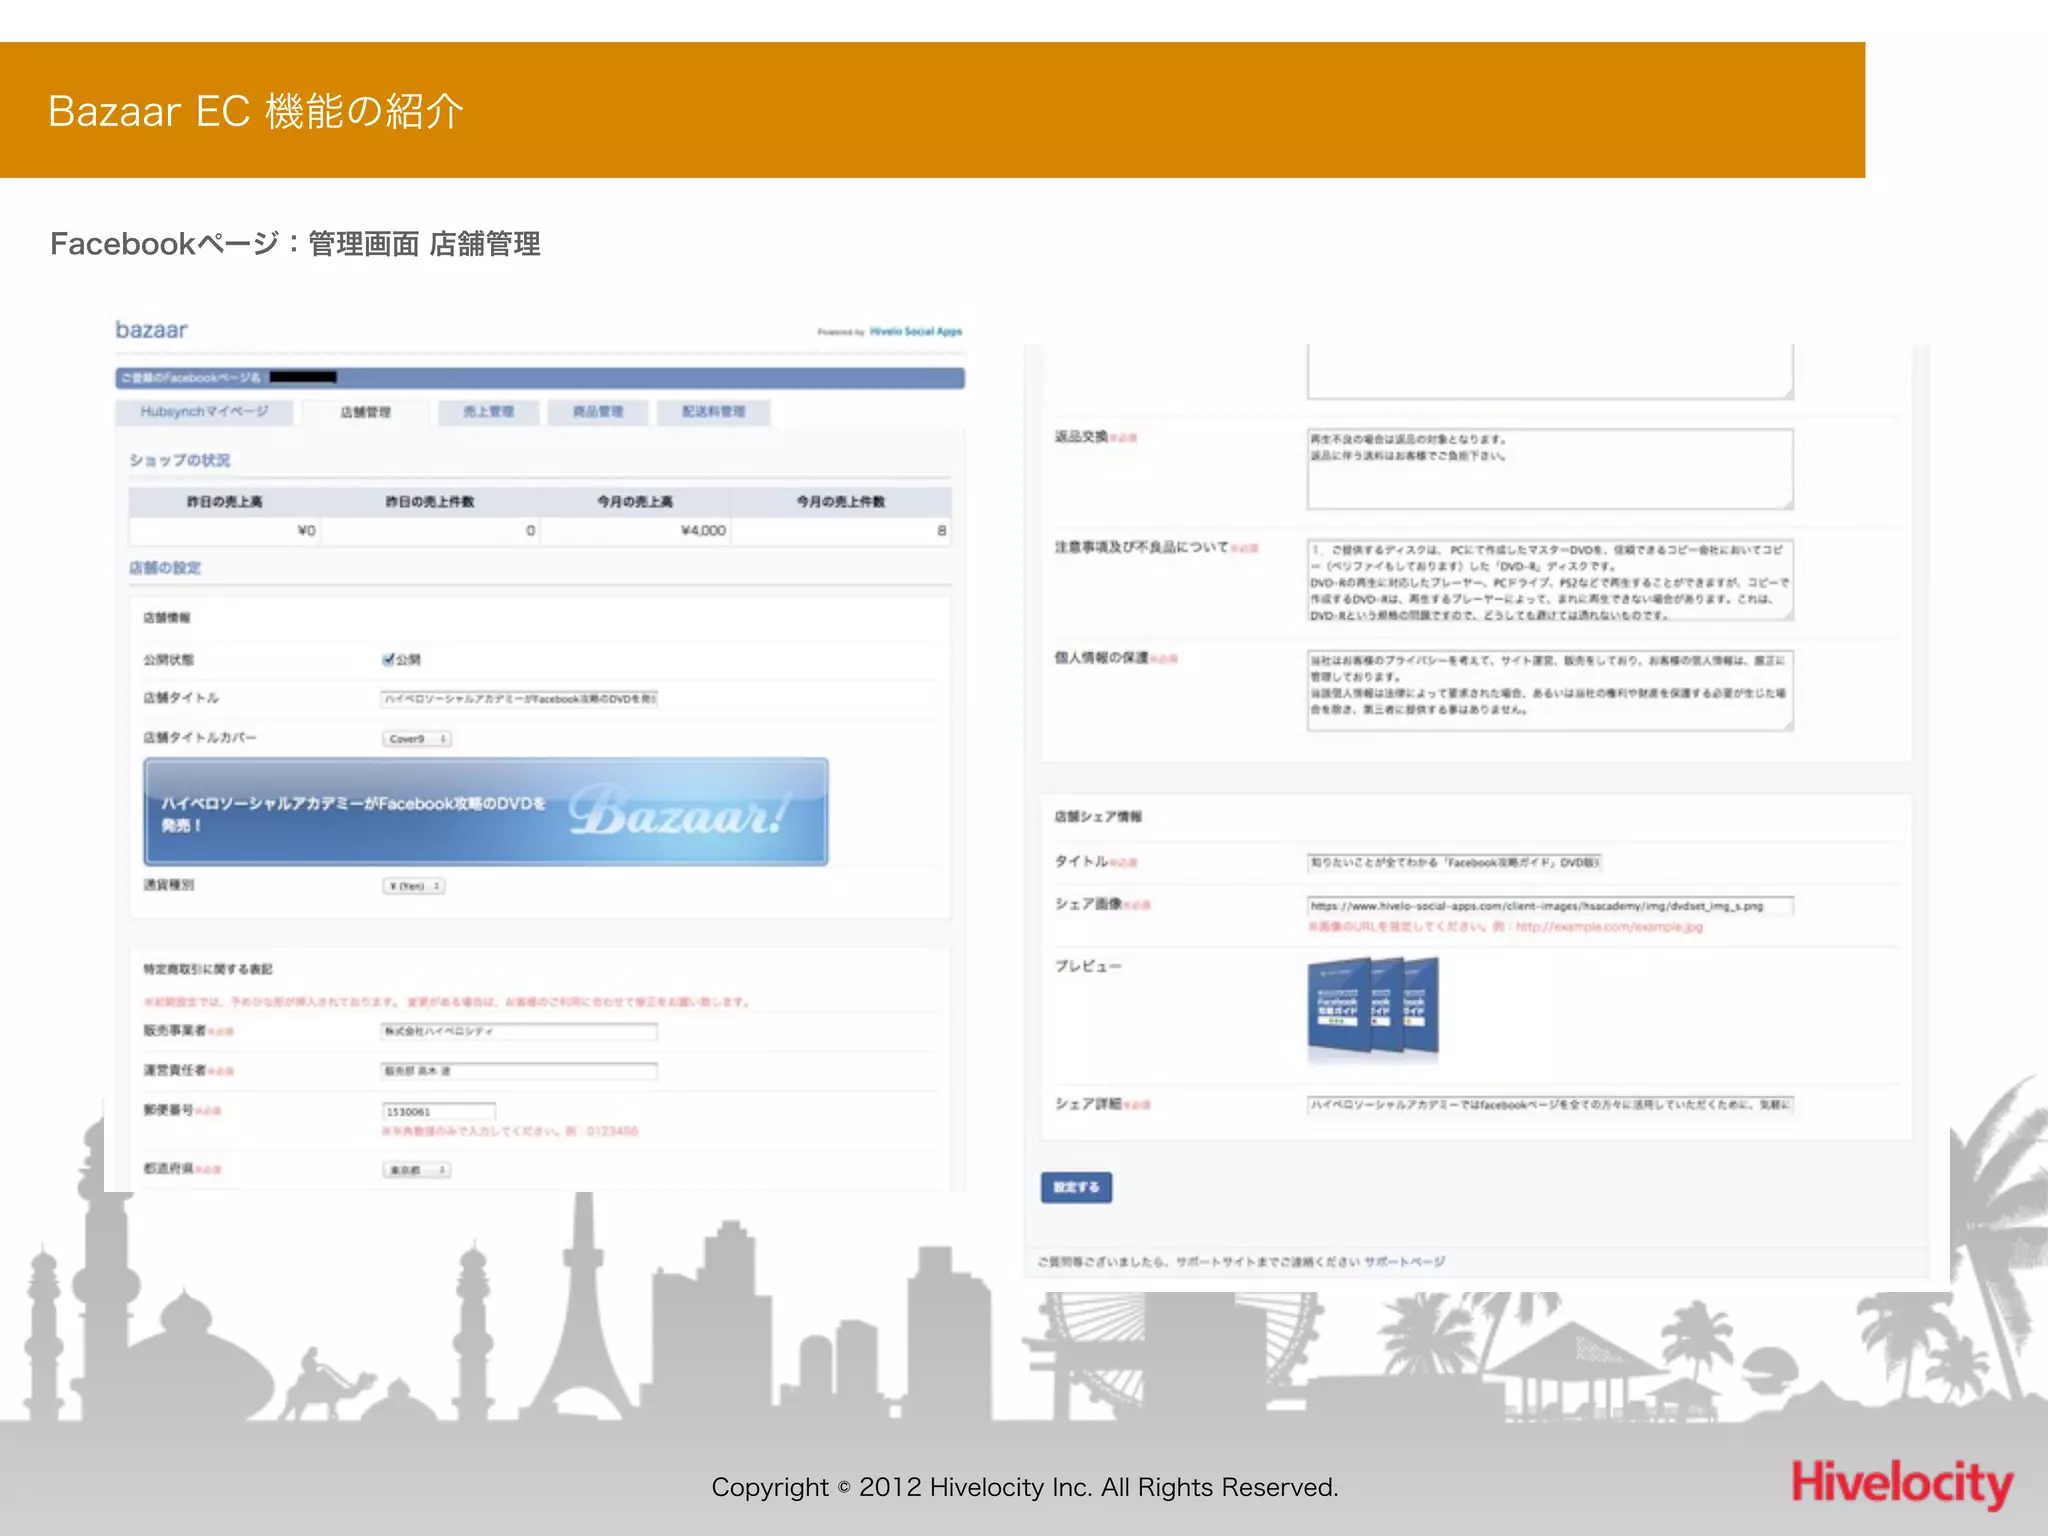Click the 特定商取引に関する表記 heading
Screen dimensions: 2048x1536
(208, 969)
